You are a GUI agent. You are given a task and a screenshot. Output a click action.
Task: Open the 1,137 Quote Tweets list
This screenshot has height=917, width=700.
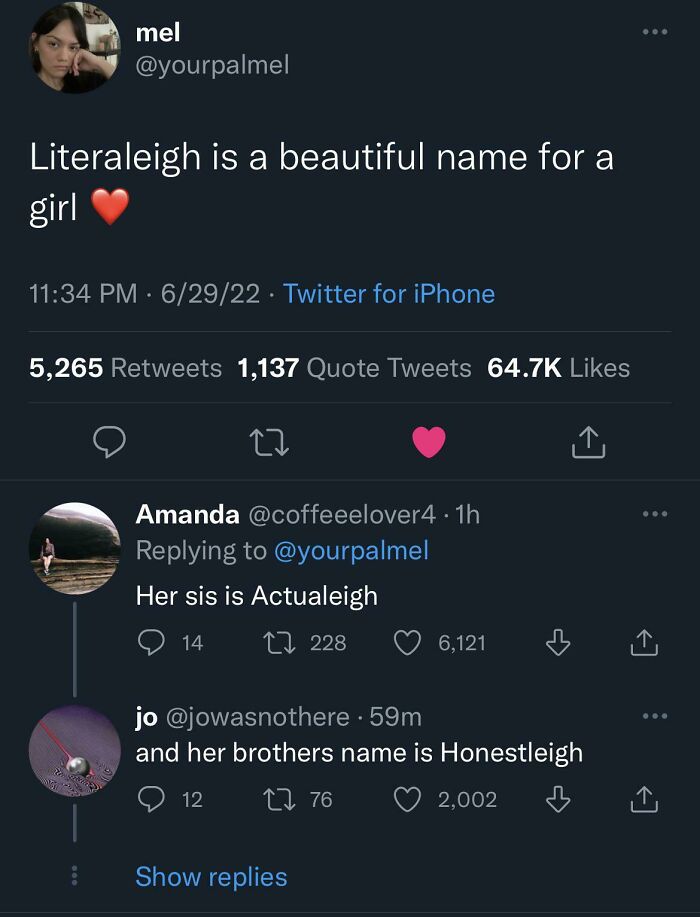353,368
